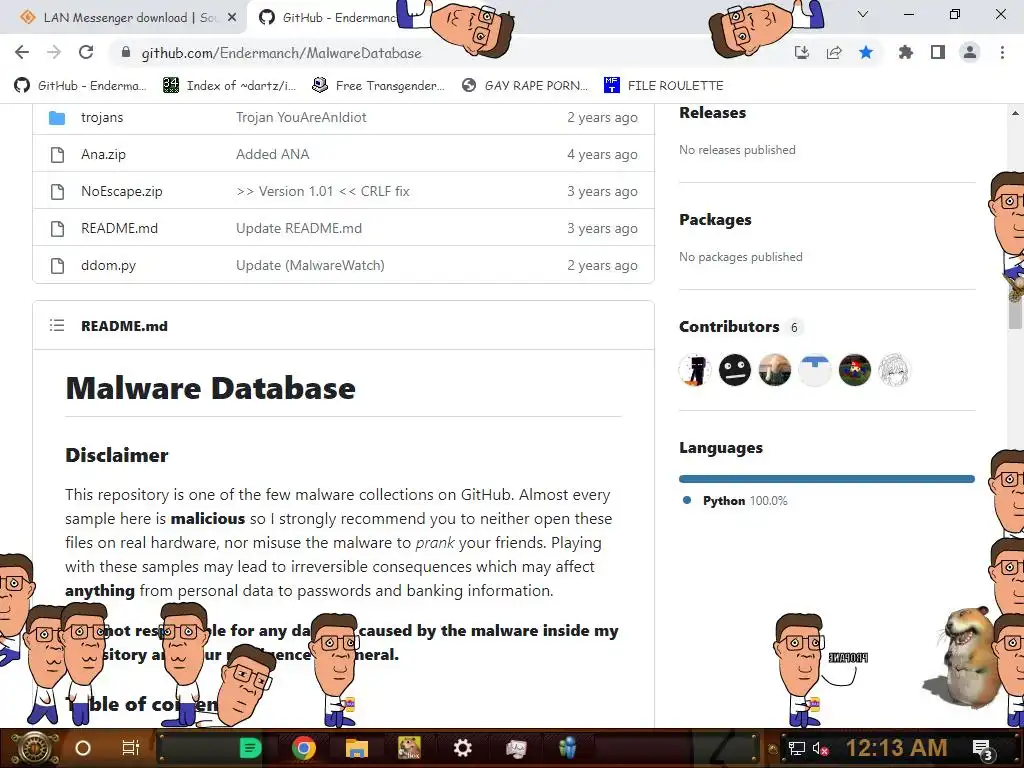The height and width of the screenshot is (768, 1024).
Task: Open the Version 1.01 CRLF fix commit
Action: pyautogui.click(x=323, y=191)
